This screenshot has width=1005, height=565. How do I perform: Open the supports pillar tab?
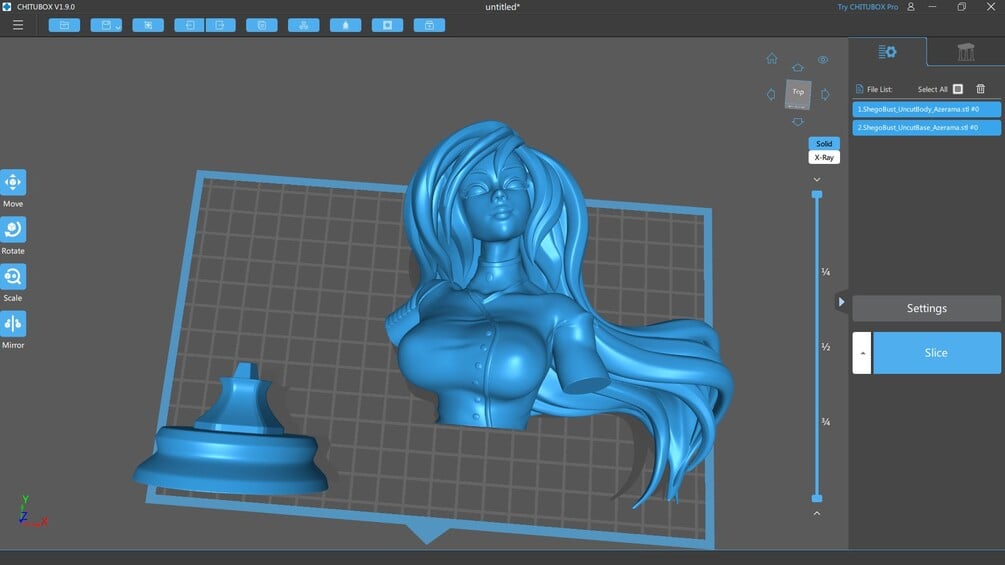(966, 52)
